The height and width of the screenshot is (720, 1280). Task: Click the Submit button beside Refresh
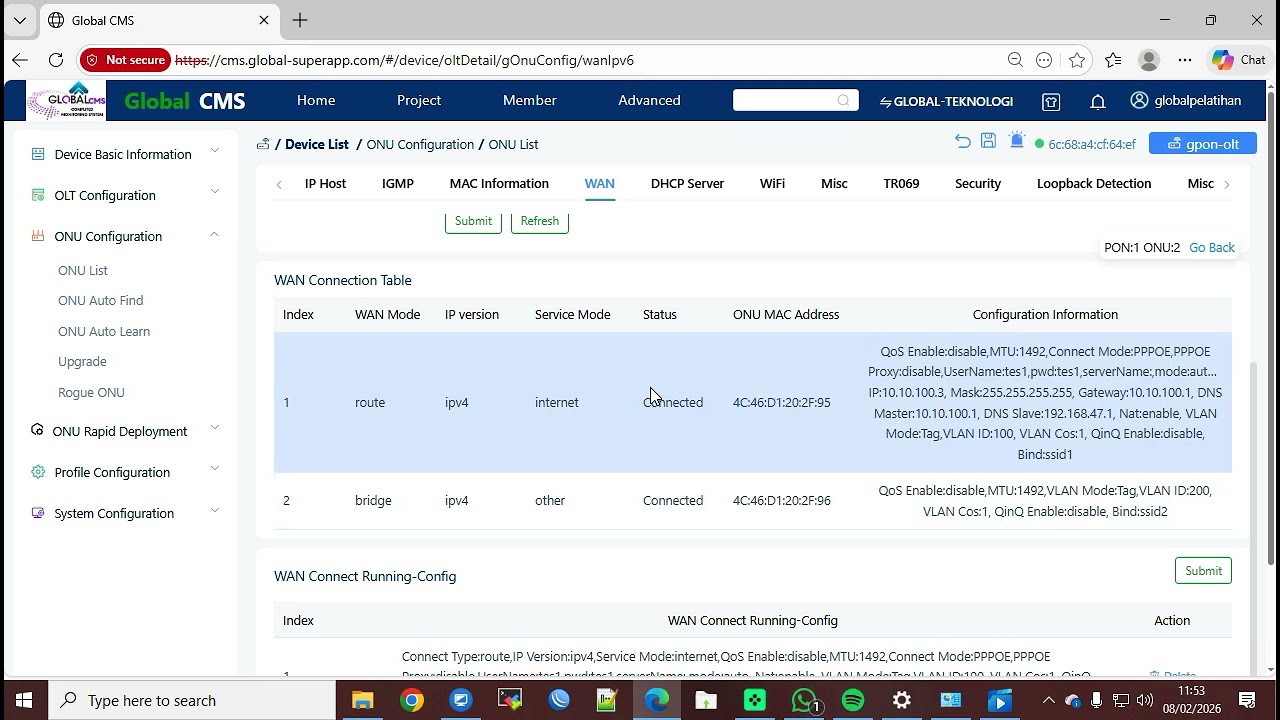tap(473, 221)
